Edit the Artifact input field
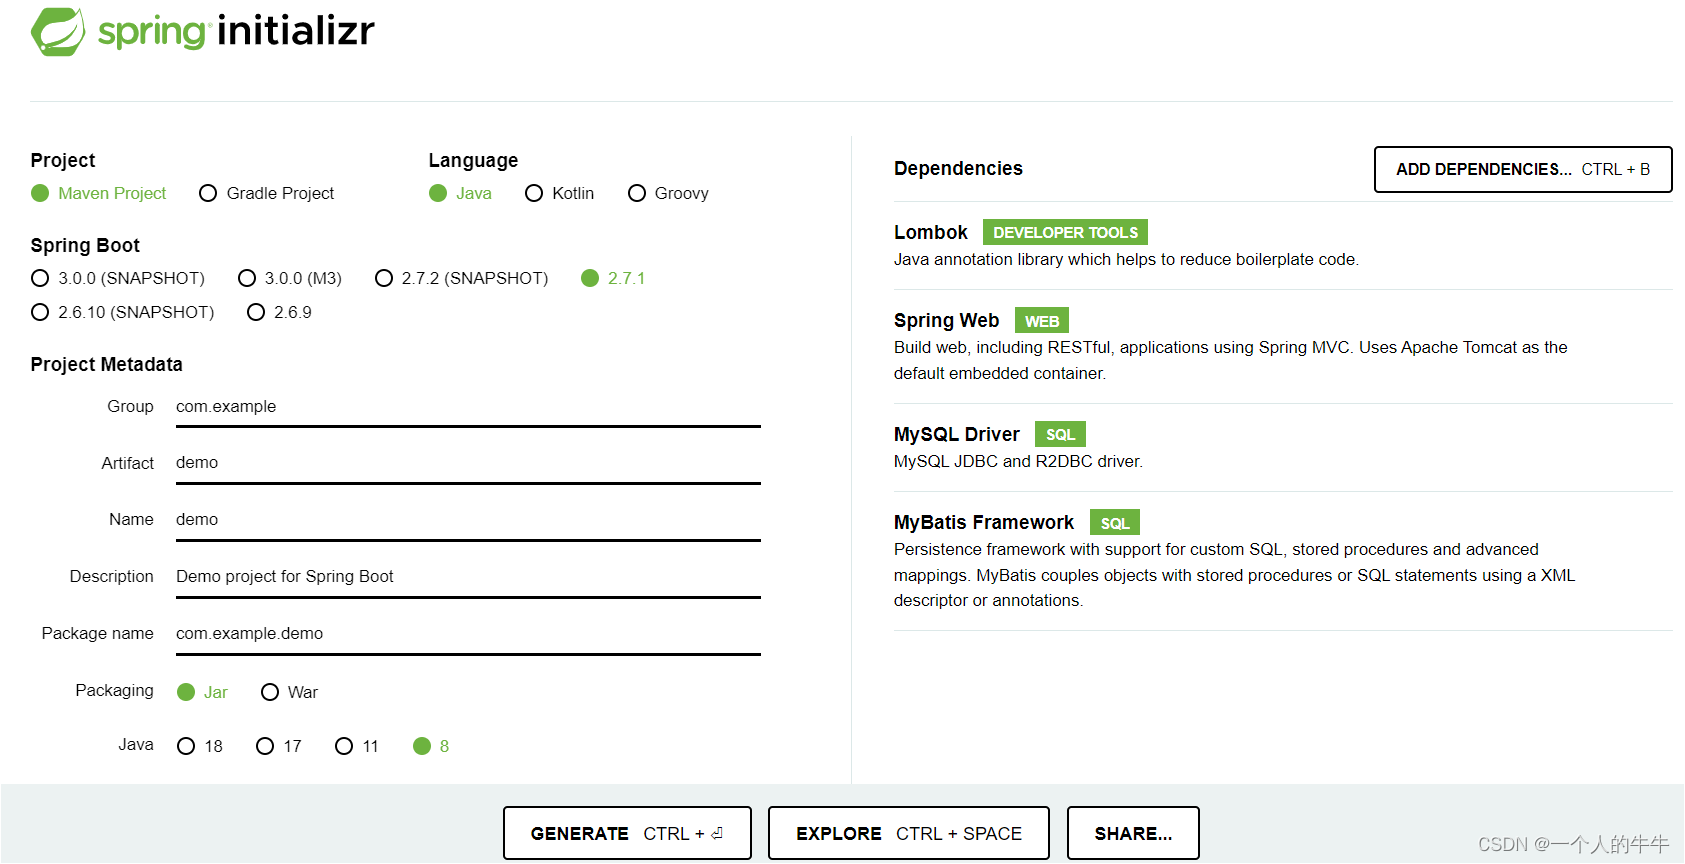 coord(468,463)
